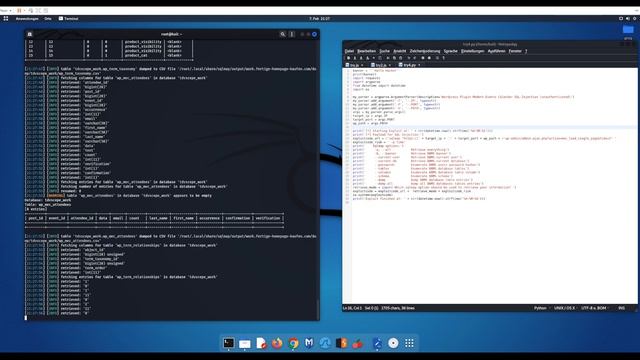Launch Burp Suite from the dock
640x360 pixels.
(x=341, y=343)
